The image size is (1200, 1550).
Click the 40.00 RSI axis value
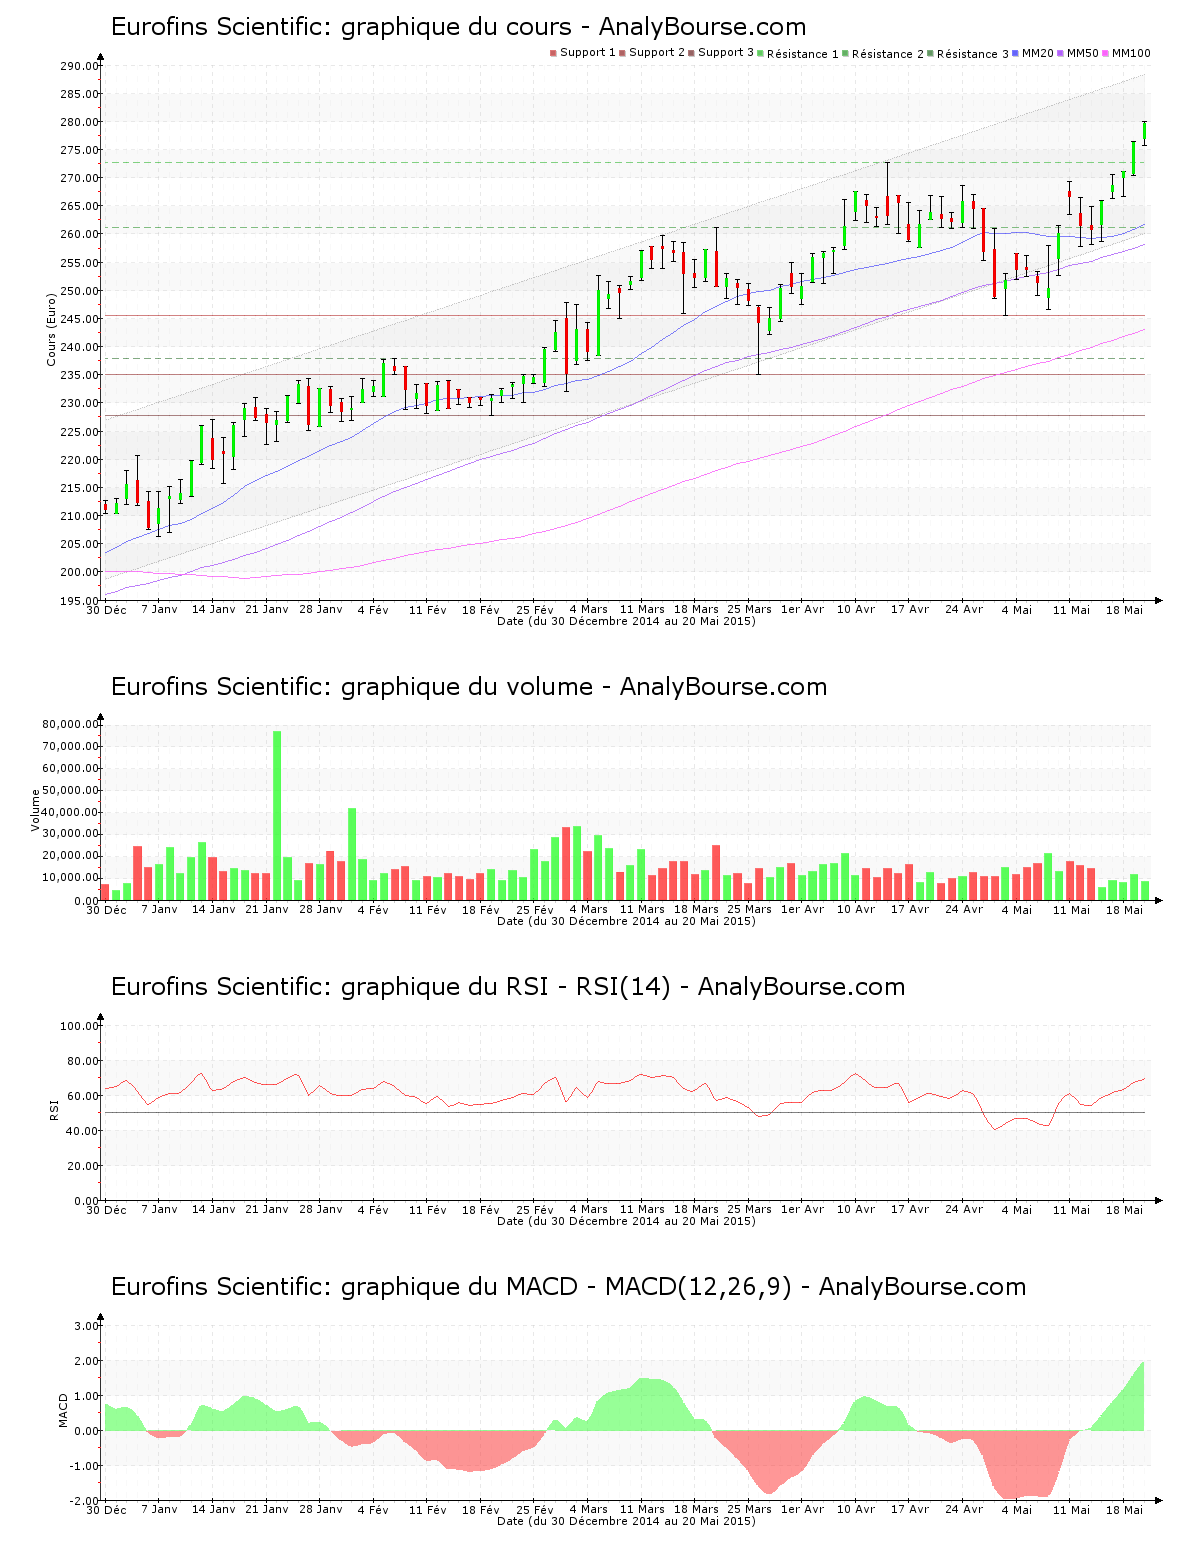point(82,1131)
